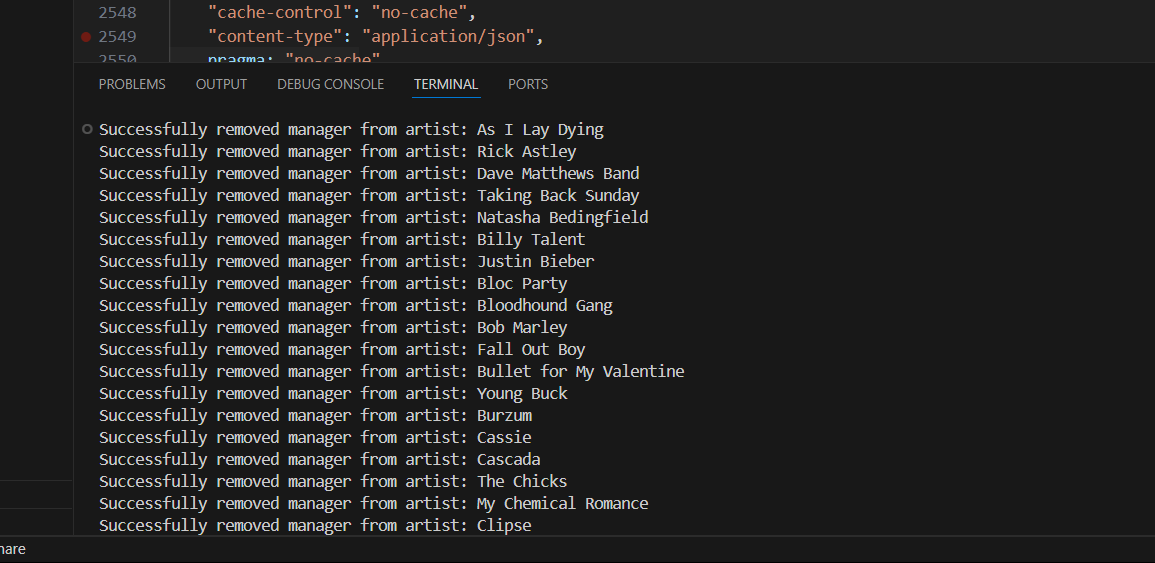The width and height of the screenshot is (1155, 563).
Task: Click terminal line for Bob Marley
Action: (333, 328)
